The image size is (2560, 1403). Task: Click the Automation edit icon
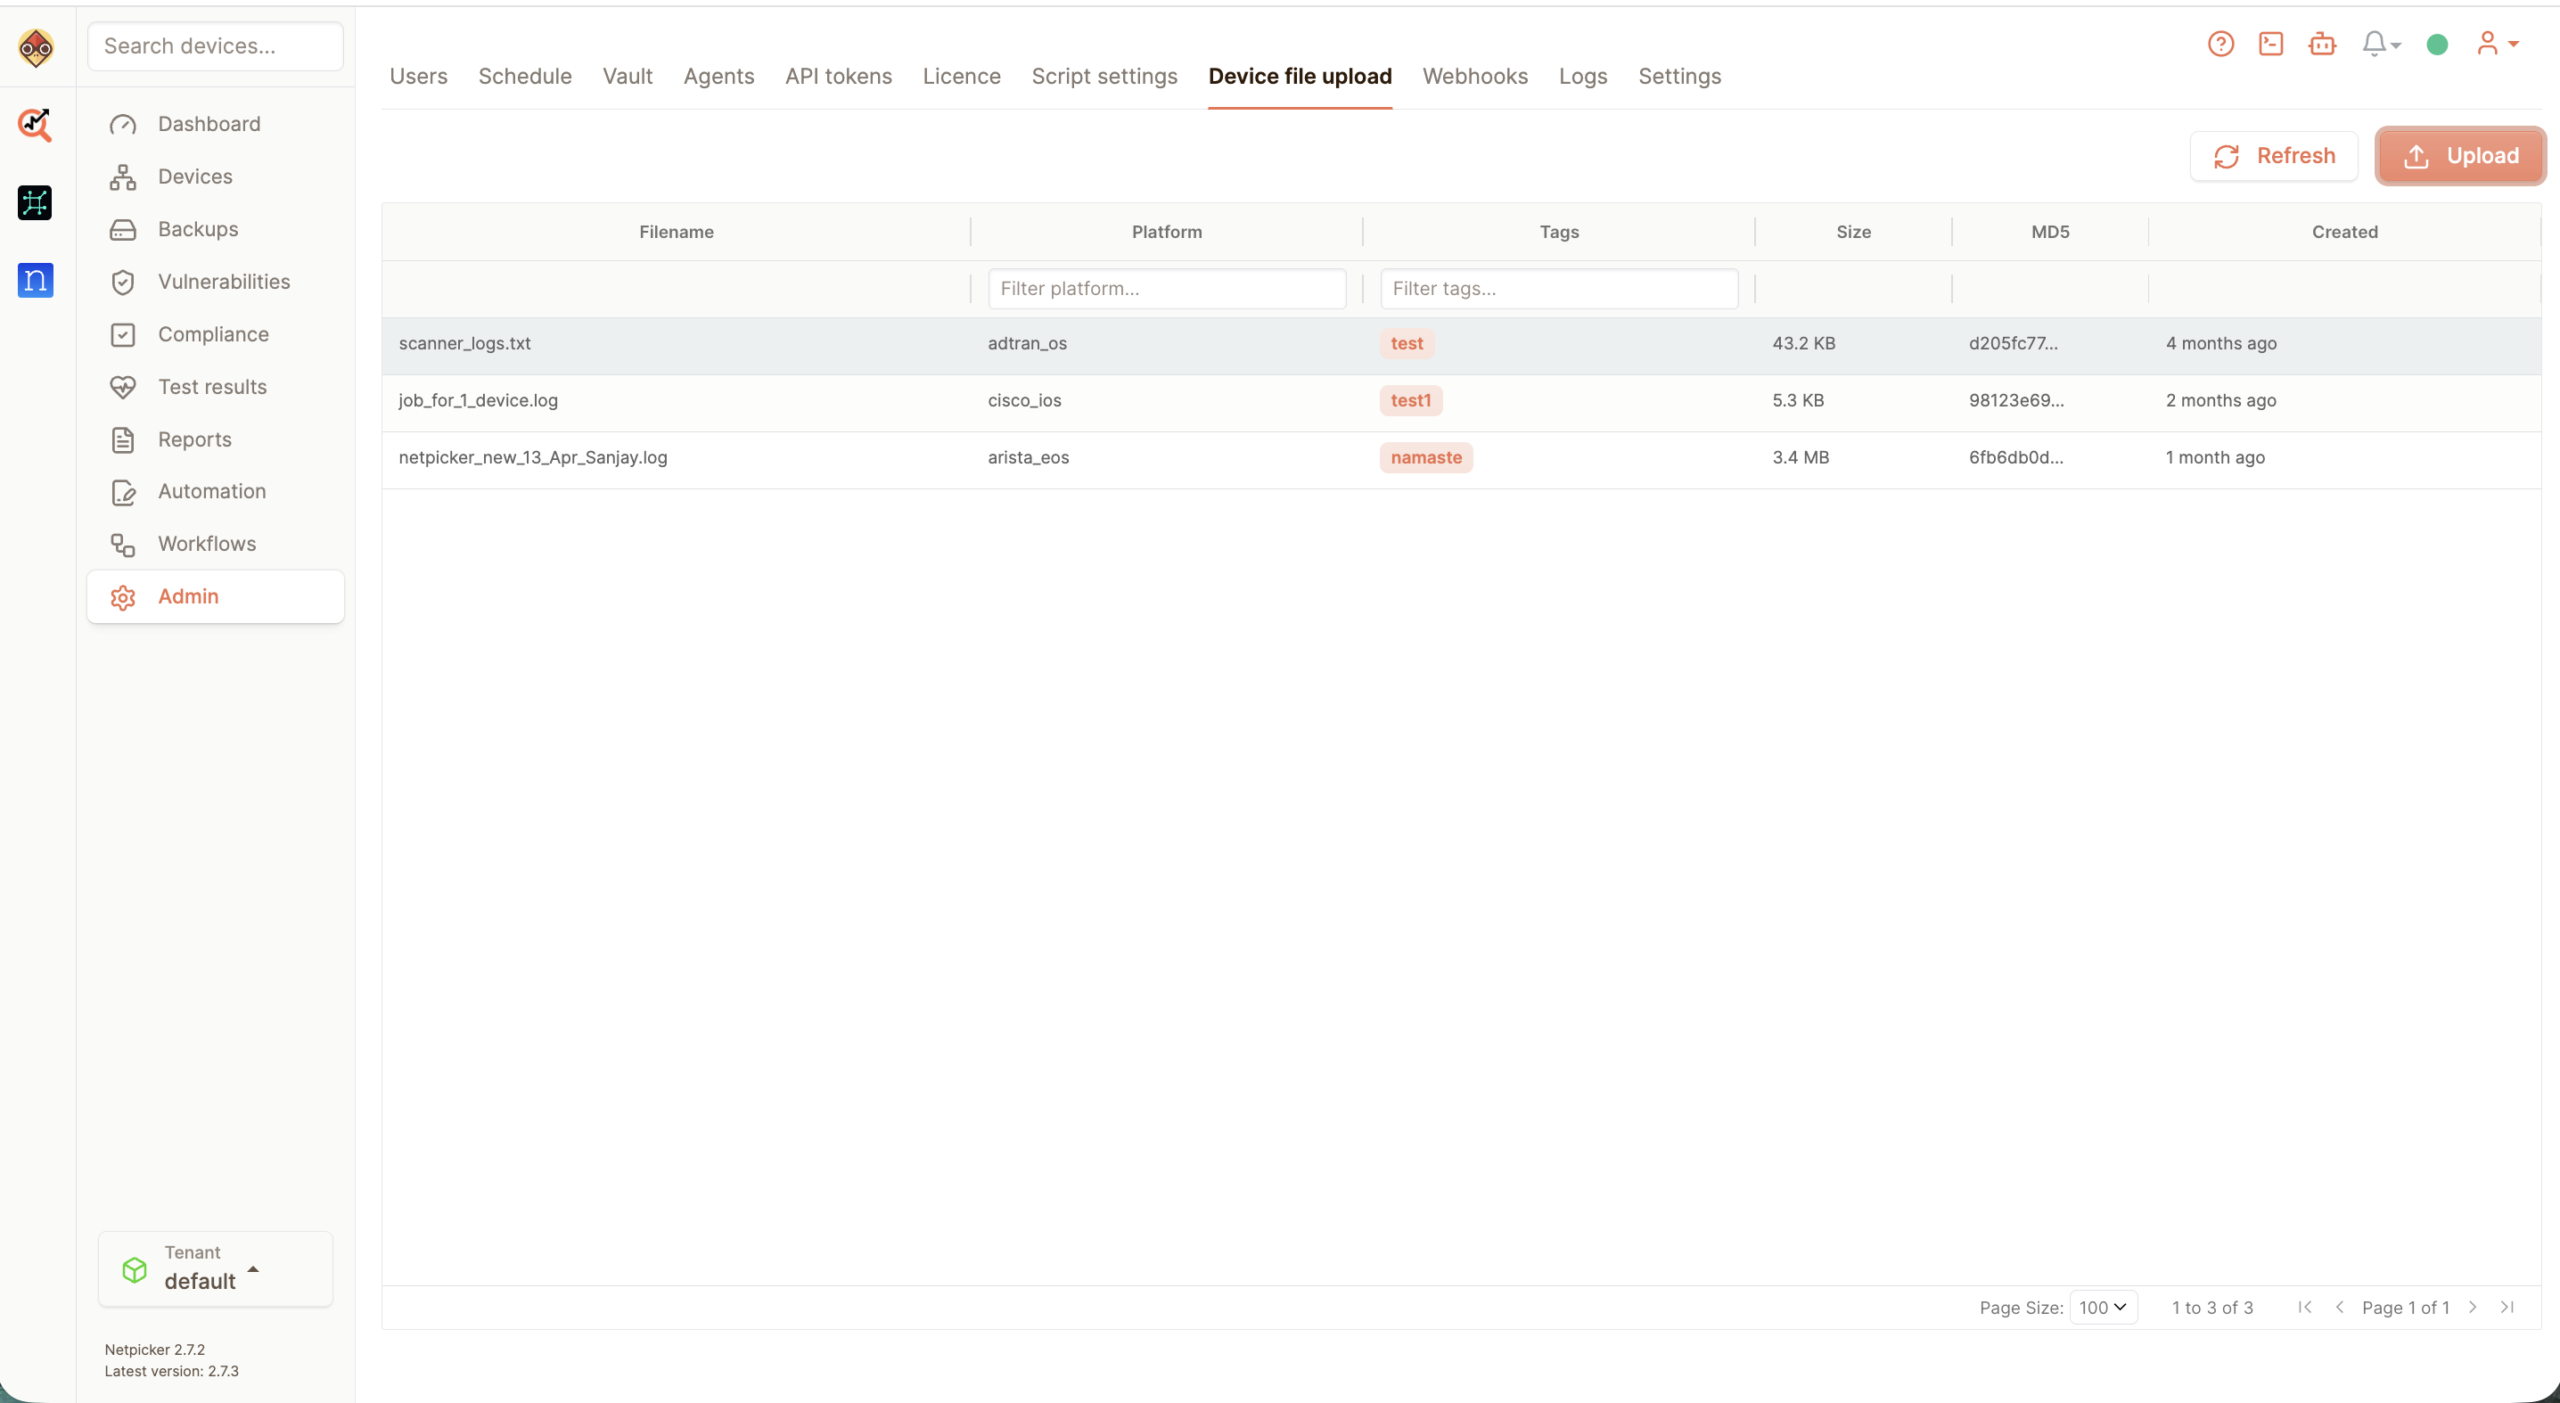point(123,492)
